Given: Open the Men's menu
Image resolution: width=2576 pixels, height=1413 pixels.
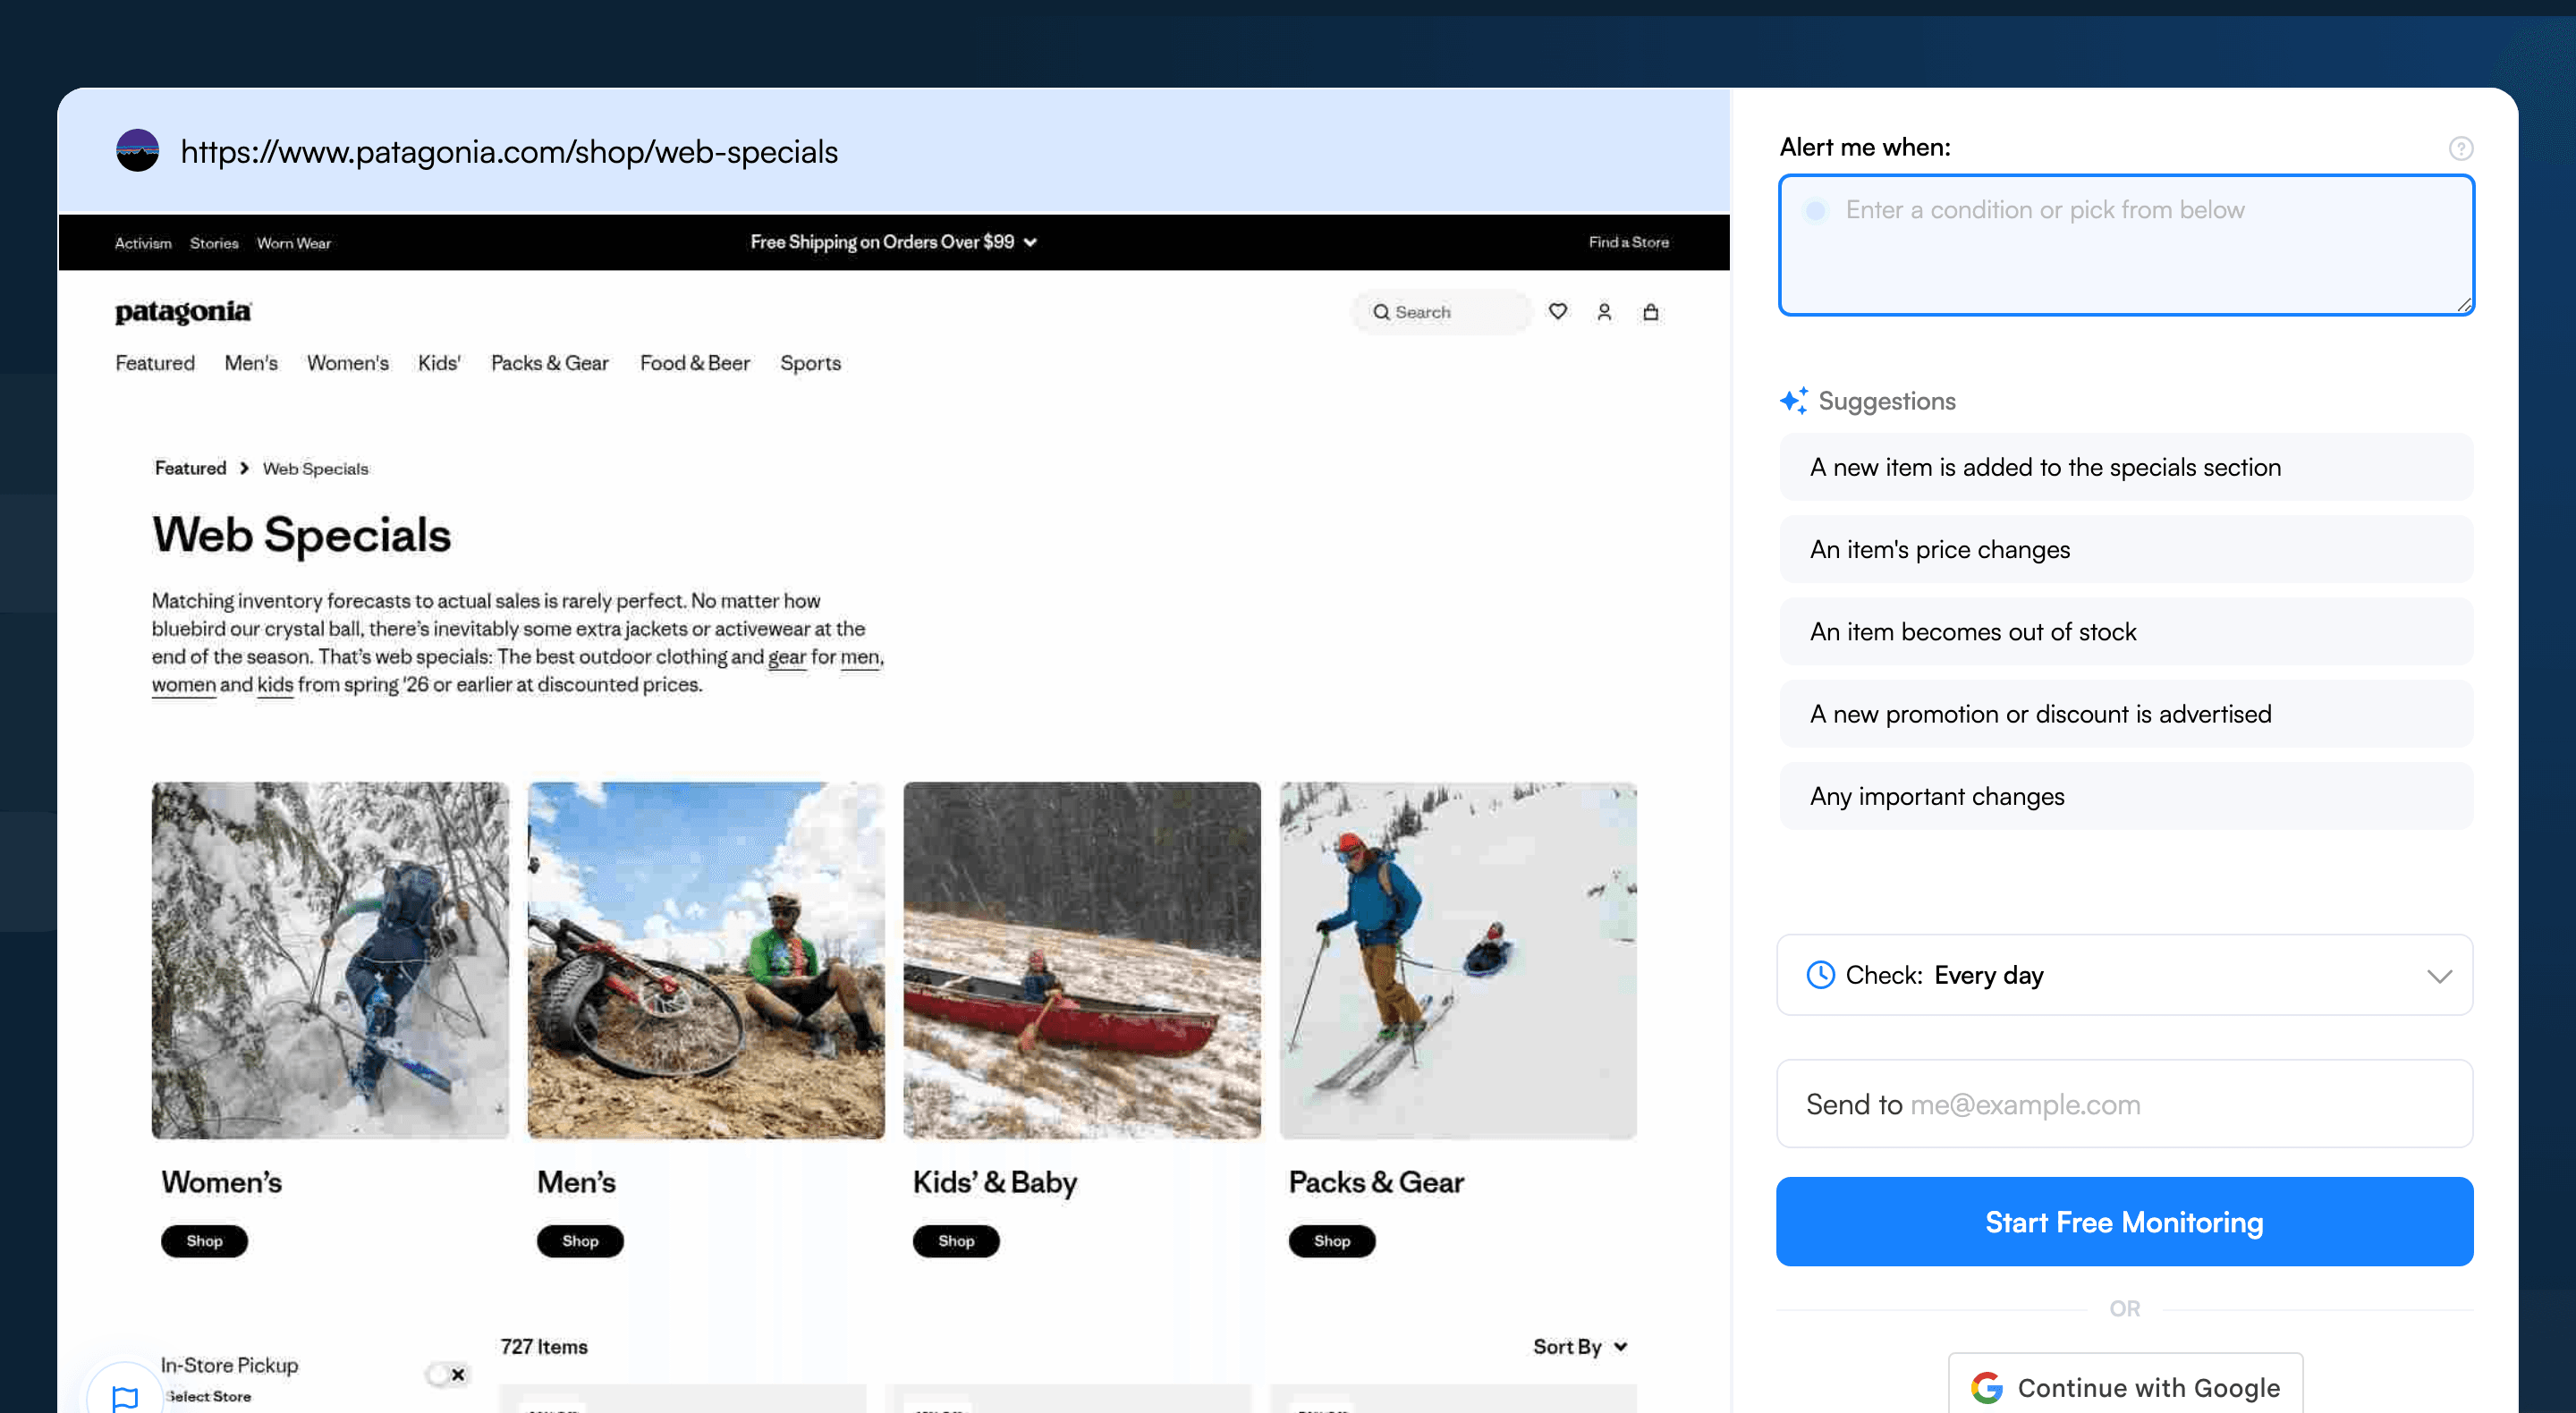Looking at the screenshot, I should 251,363.
